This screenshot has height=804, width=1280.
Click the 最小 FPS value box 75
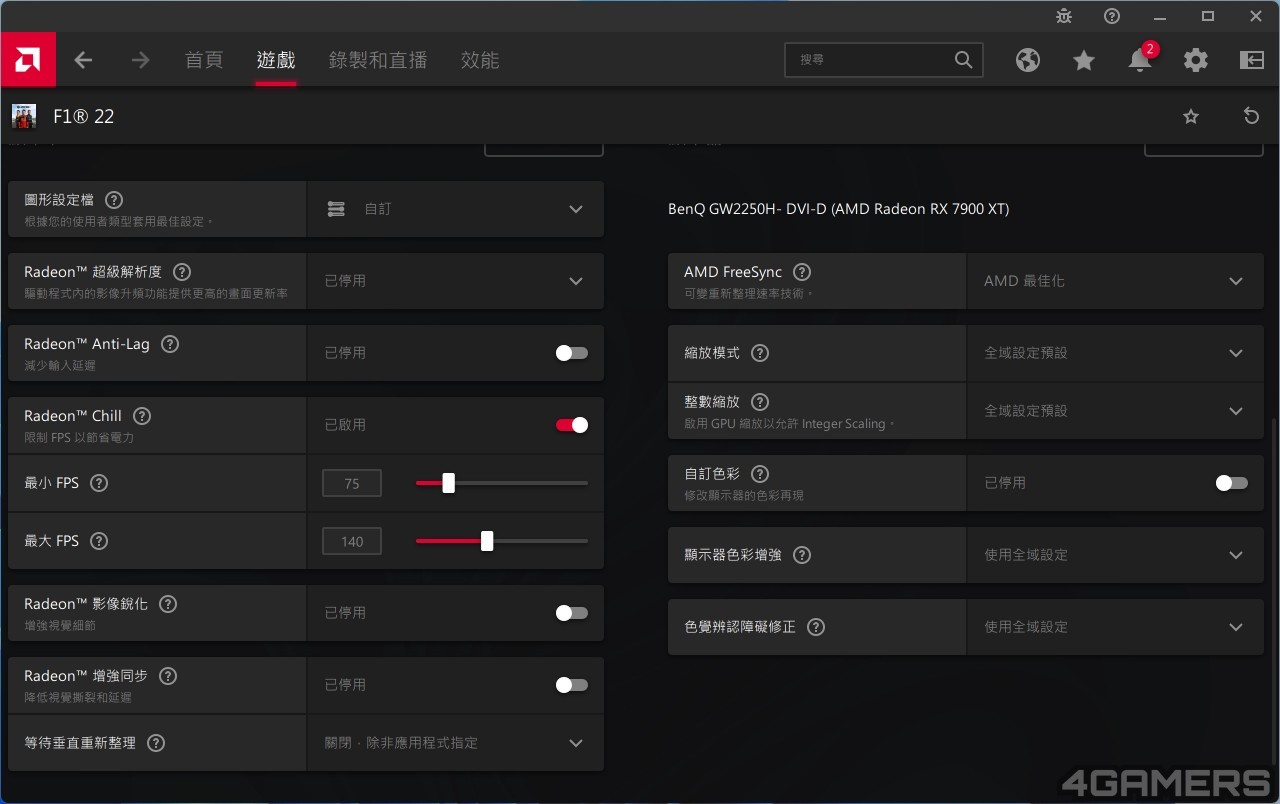(352, 483)
